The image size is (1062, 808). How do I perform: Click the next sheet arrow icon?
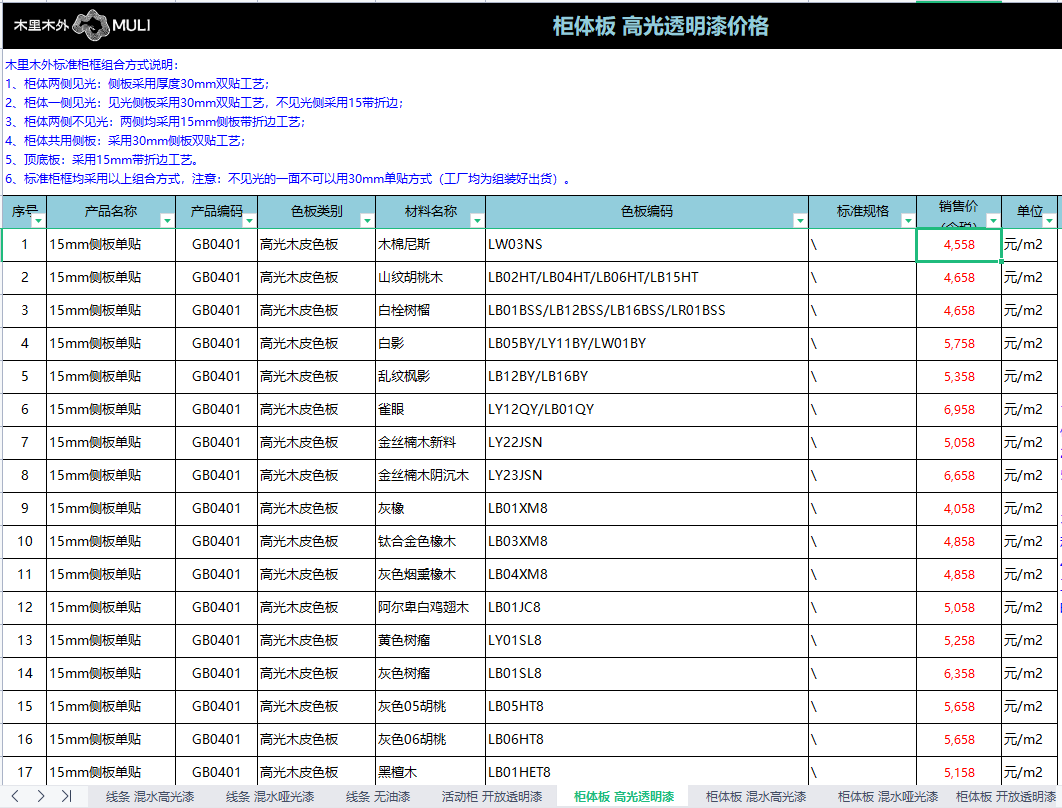click(41, 796)
